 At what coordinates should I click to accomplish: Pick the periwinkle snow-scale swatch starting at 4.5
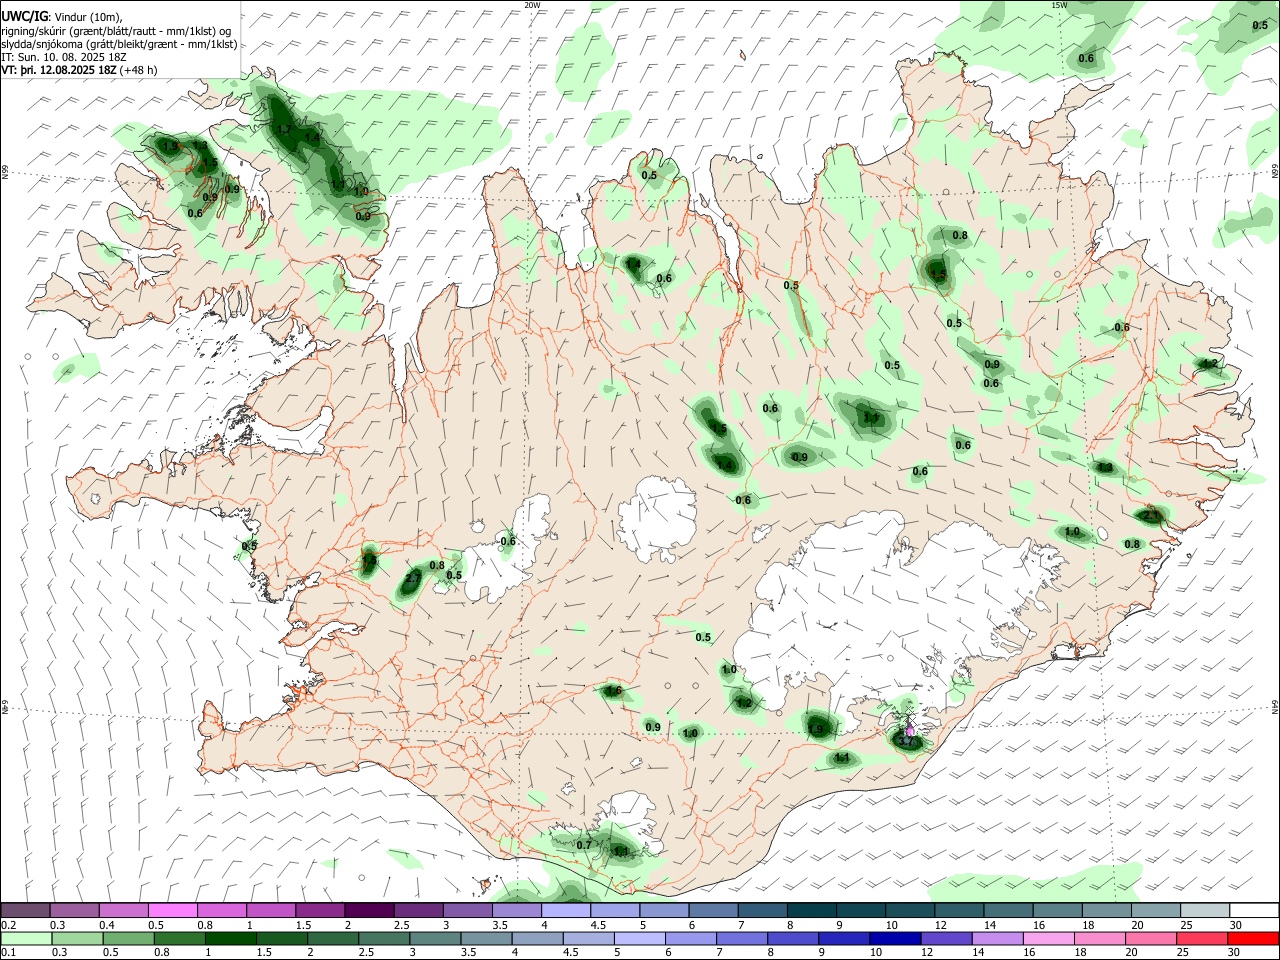pos(613,910)
